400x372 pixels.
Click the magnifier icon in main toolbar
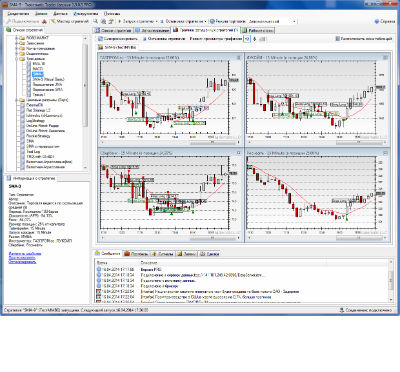pyautogui.click(x=96, y=21)
